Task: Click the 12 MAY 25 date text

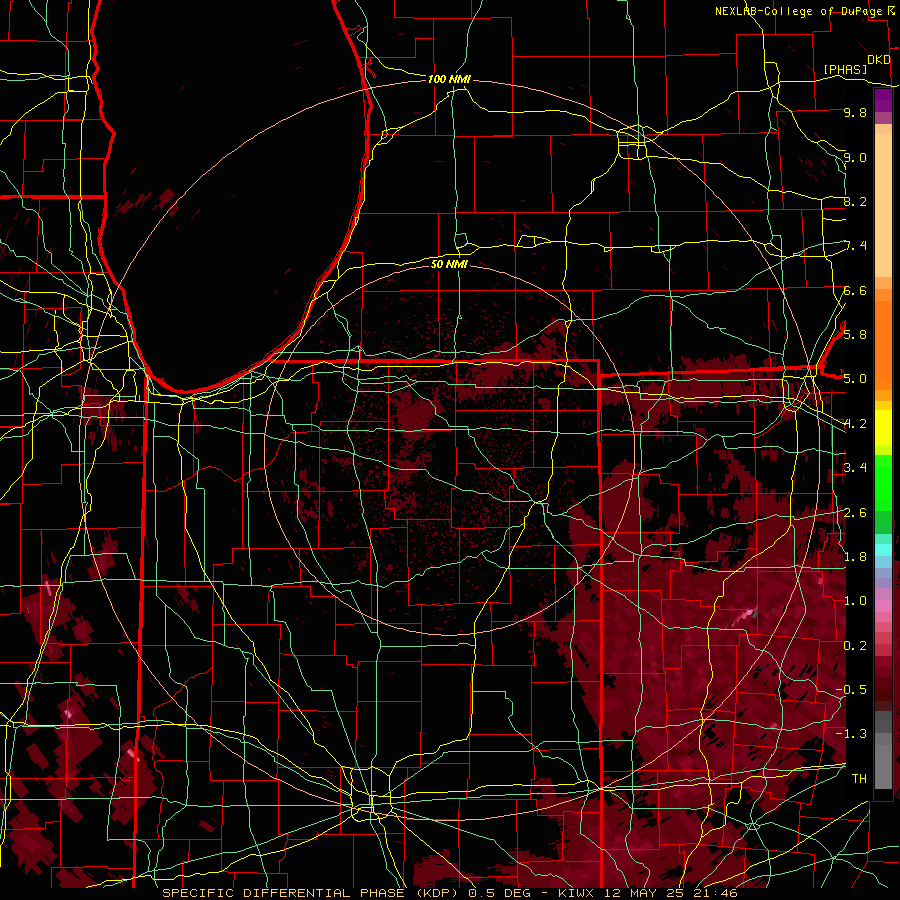Action: tap(644, 893)
